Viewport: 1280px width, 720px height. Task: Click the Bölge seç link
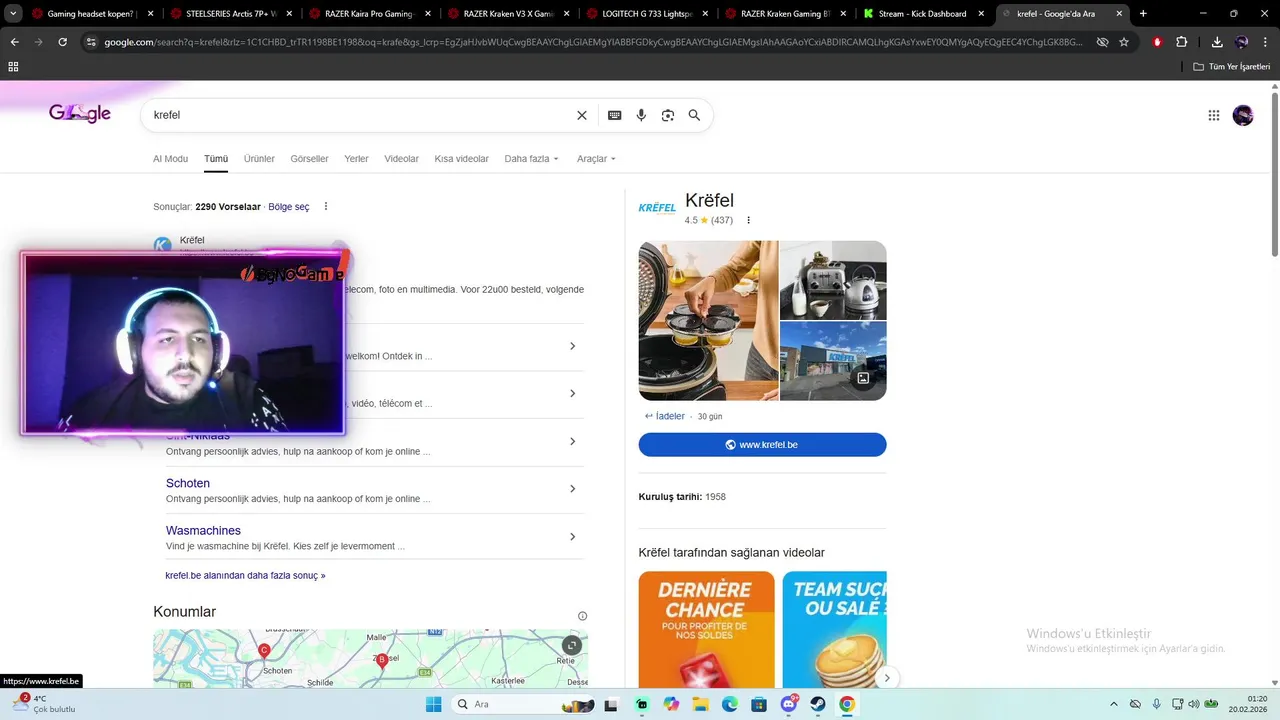pos(289,207)
